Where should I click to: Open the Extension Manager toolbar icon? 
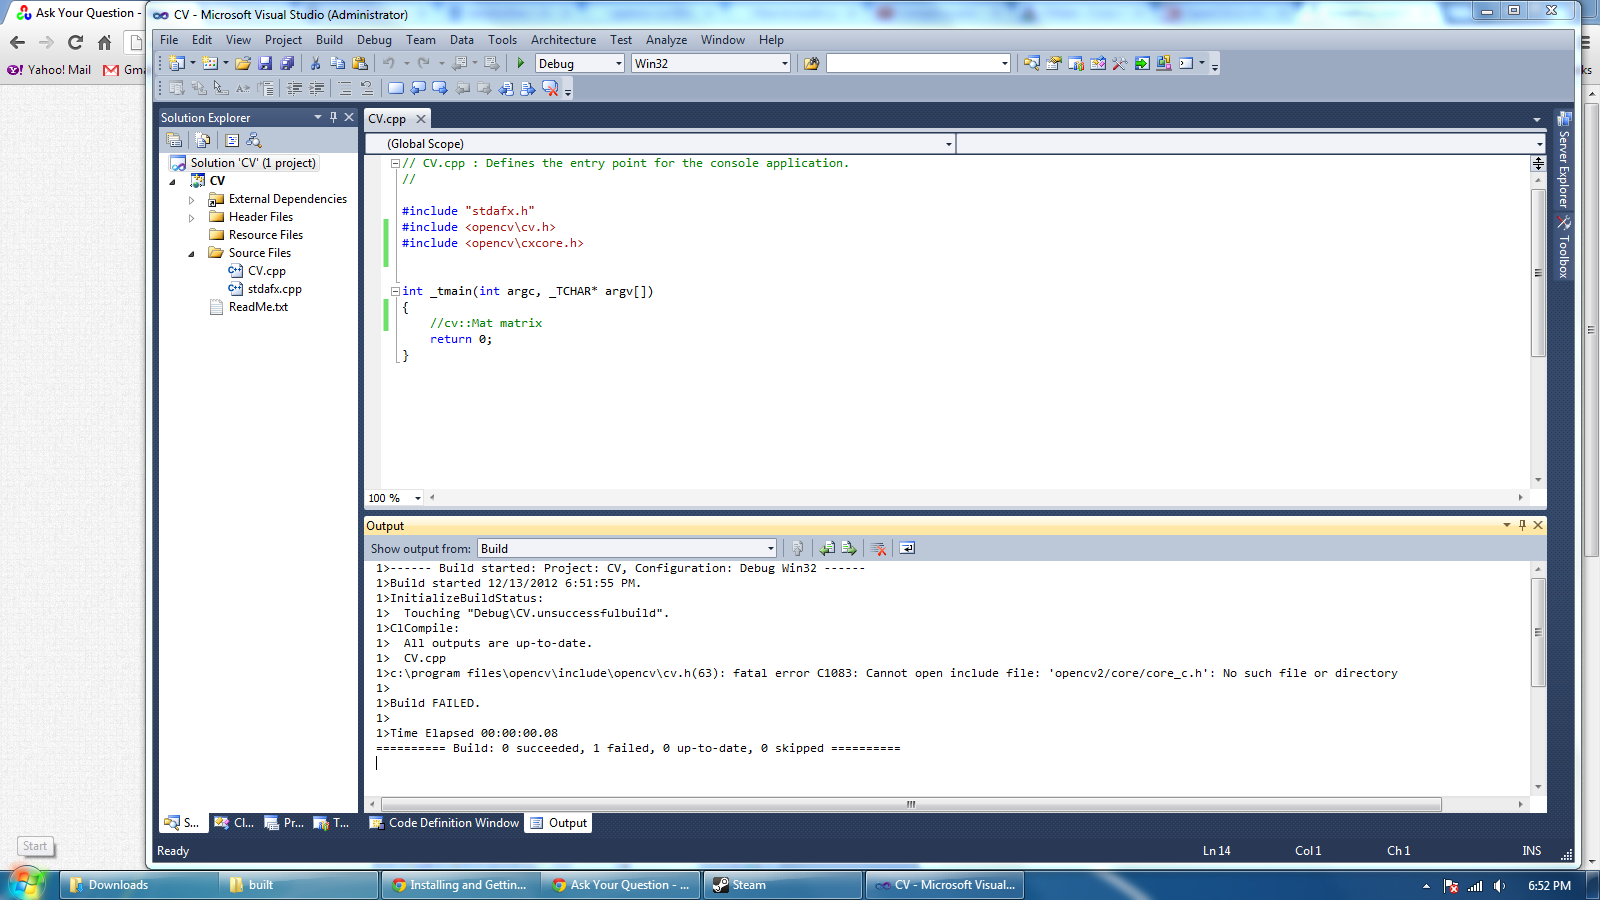pos(1164,63)
